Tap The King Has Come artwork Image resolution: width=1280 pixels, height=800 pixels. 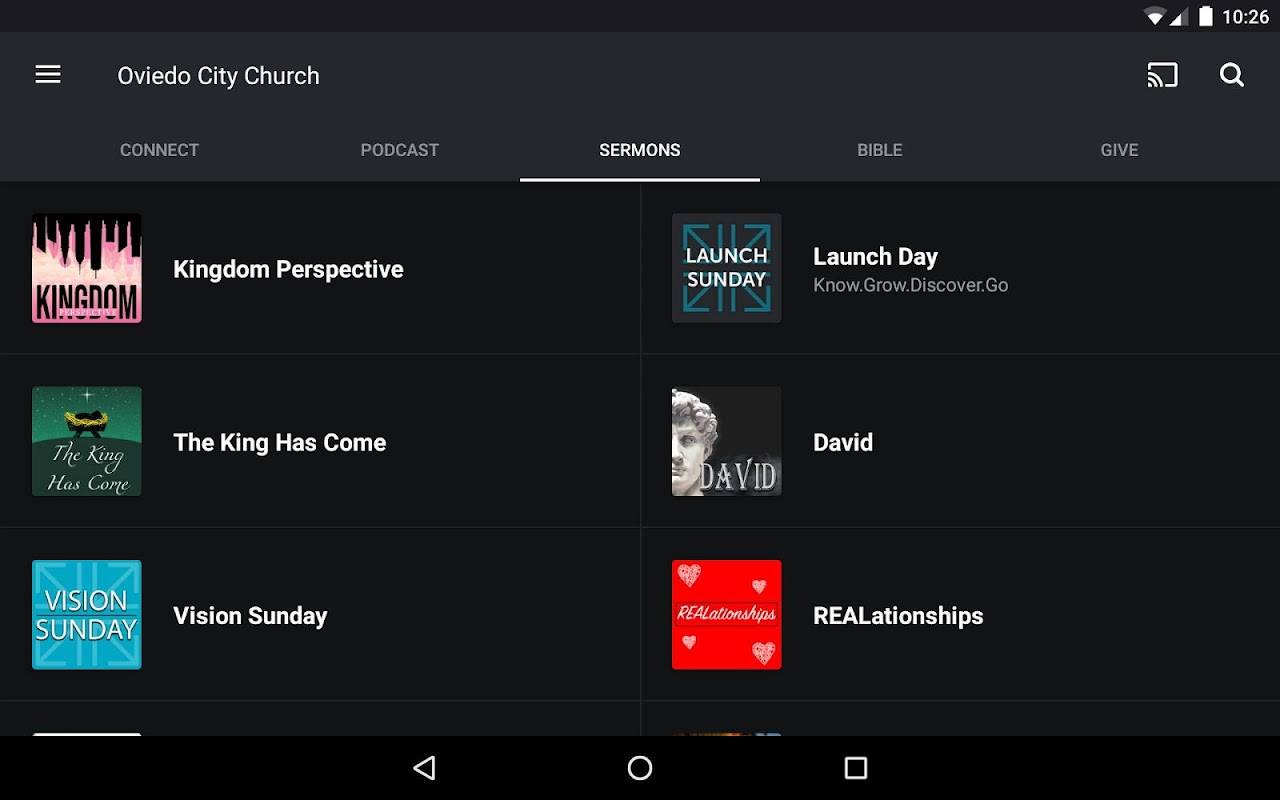coord(87,441)
